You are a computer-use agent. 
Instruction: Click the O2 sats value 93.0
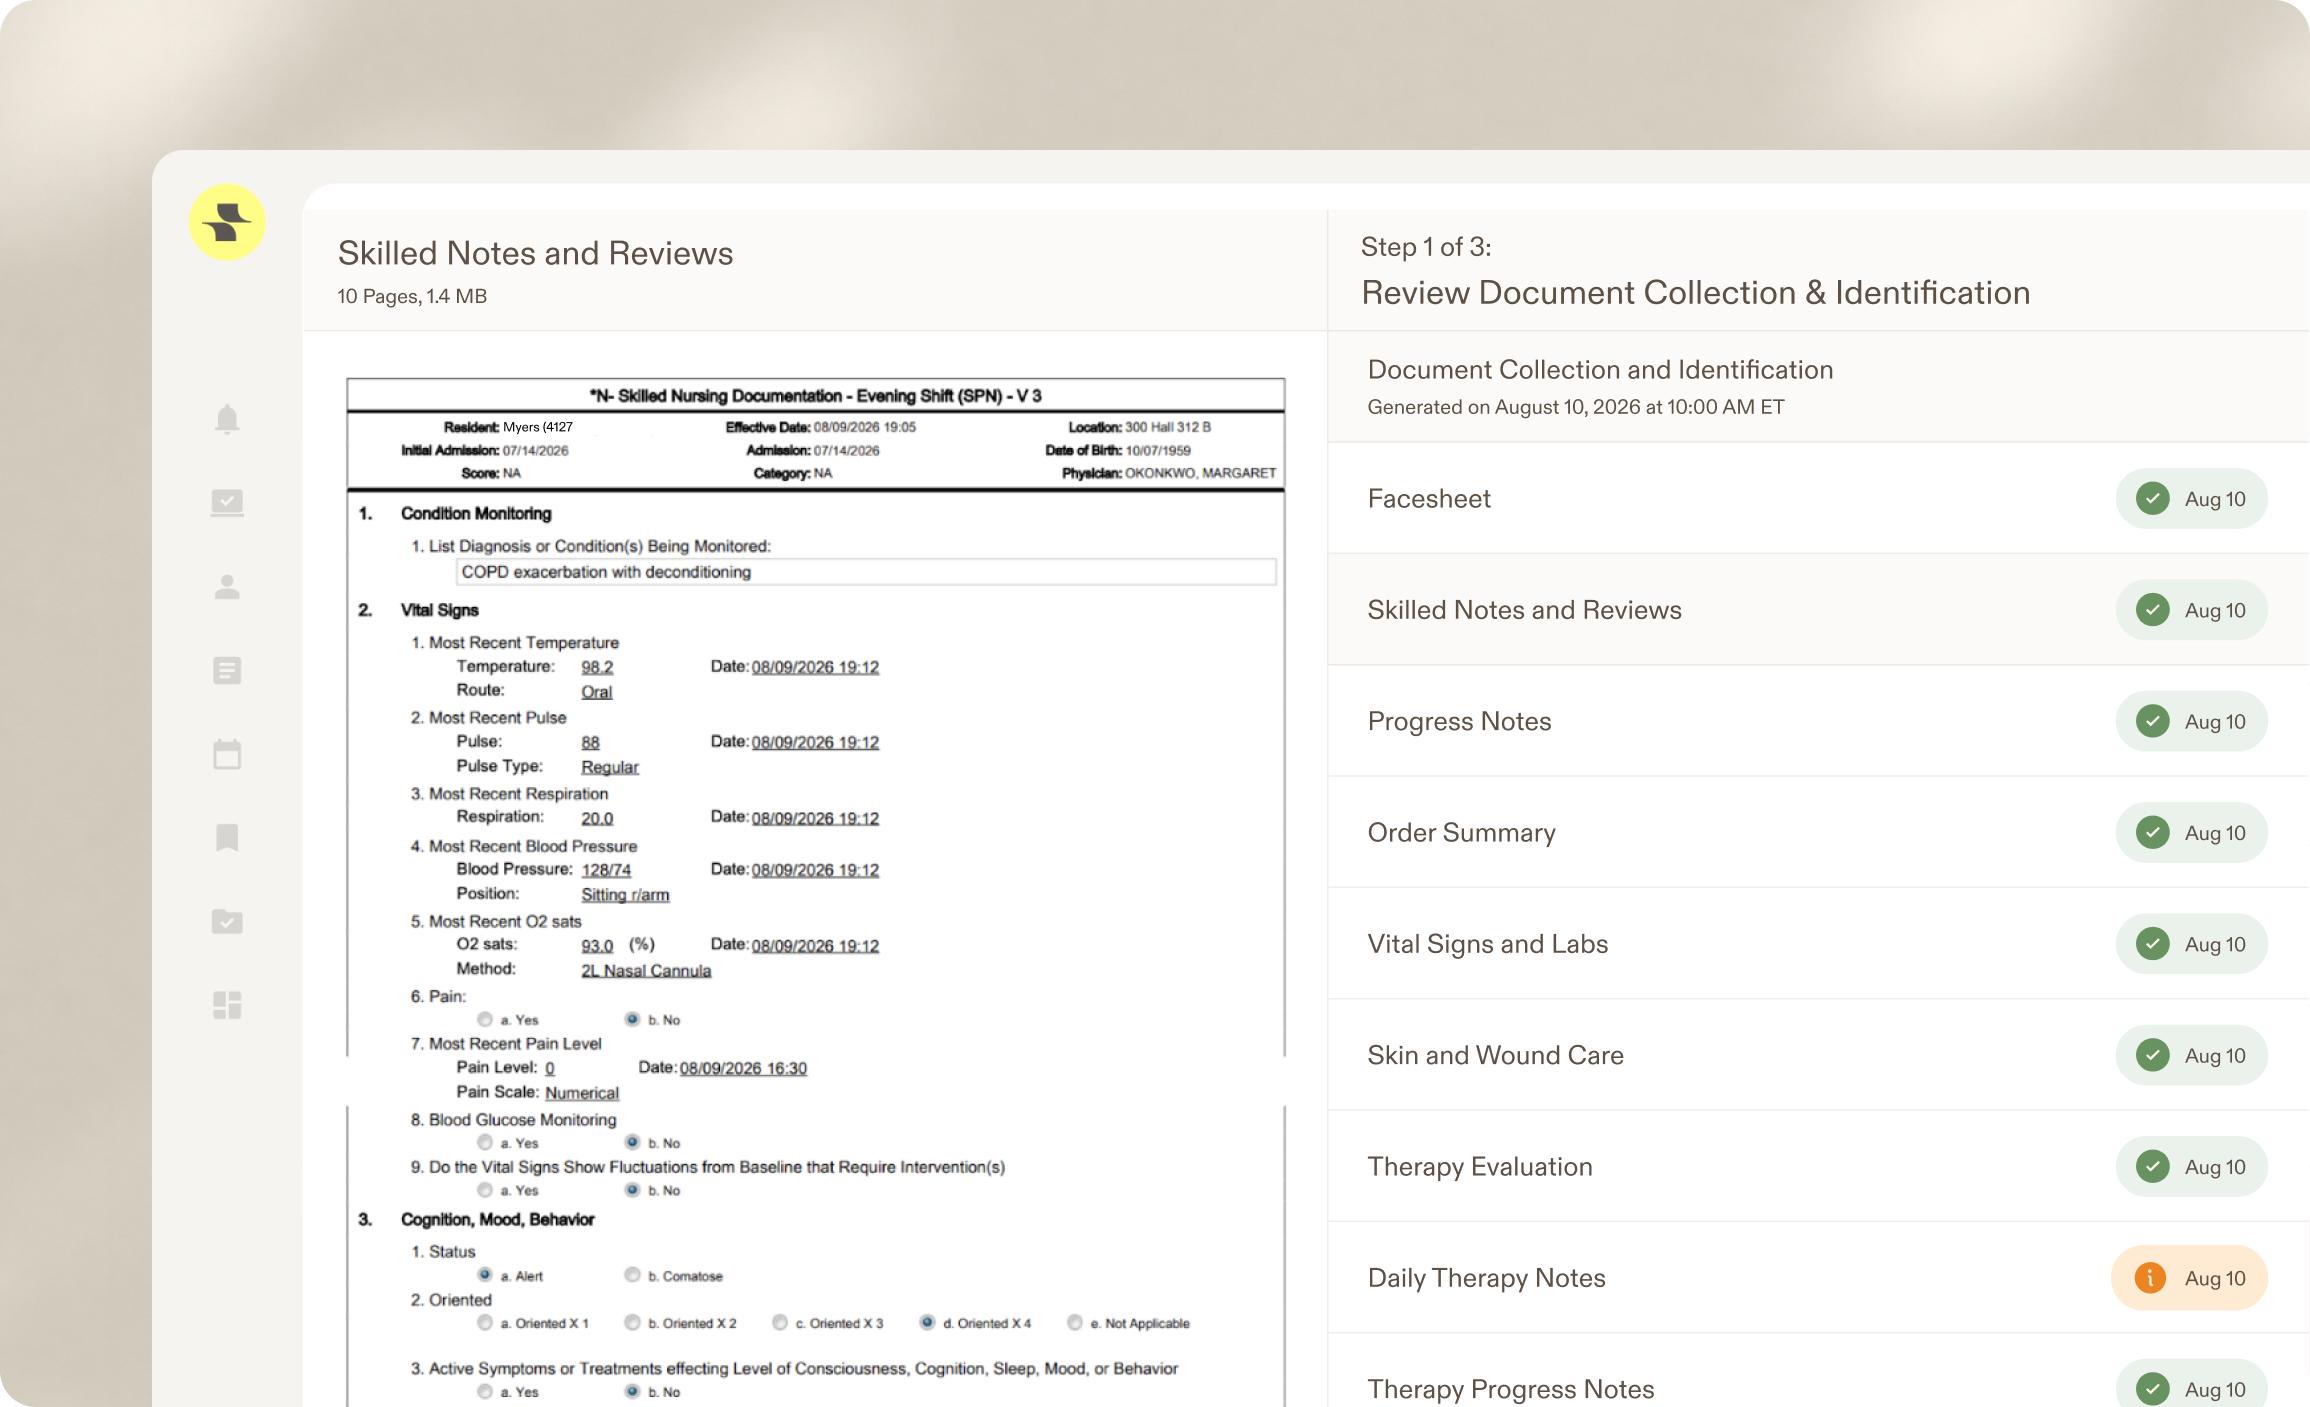point(597,945)
